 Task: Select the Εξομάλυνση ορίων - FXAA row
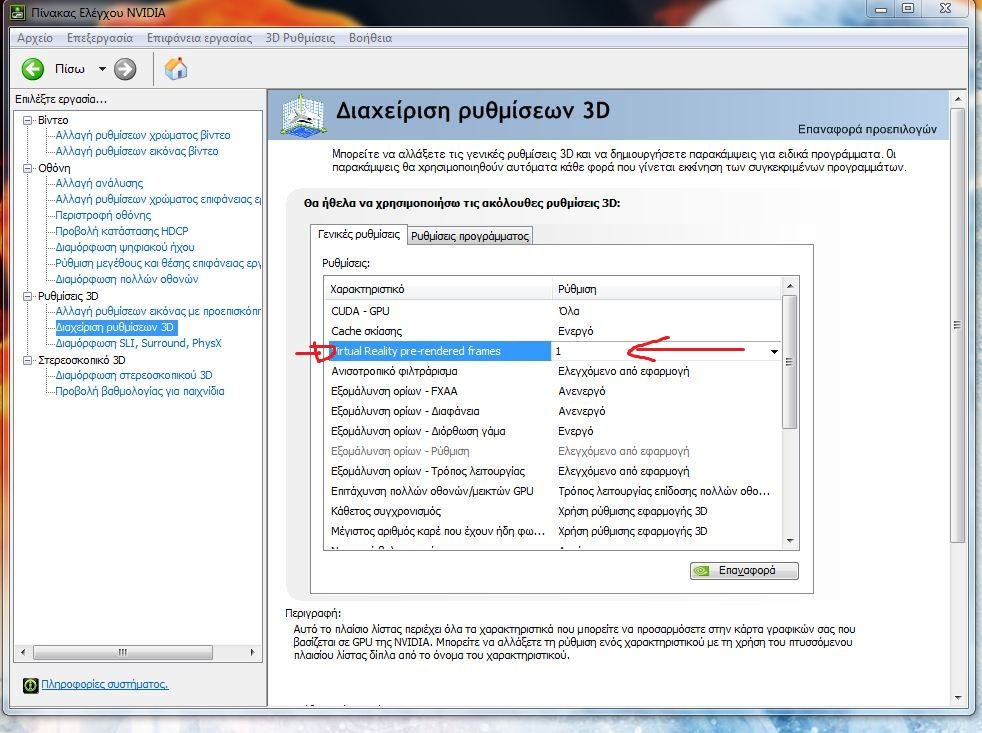click(x=552, y=392)
